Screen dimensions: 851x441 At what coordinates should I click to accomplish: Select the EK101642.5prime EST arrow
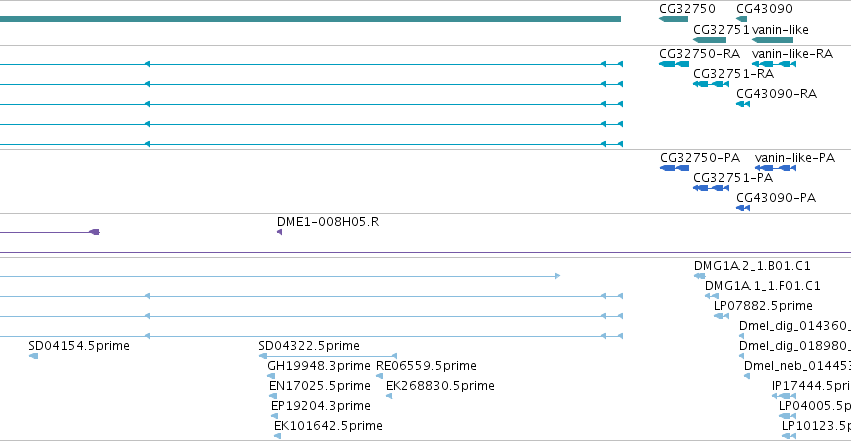pyautogui.click(x=278, y=436)
